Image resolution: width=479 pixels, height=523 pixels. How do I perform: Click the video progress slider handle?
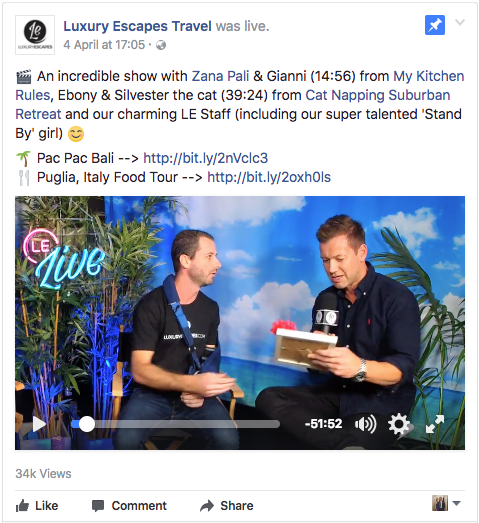click(87, 424)
